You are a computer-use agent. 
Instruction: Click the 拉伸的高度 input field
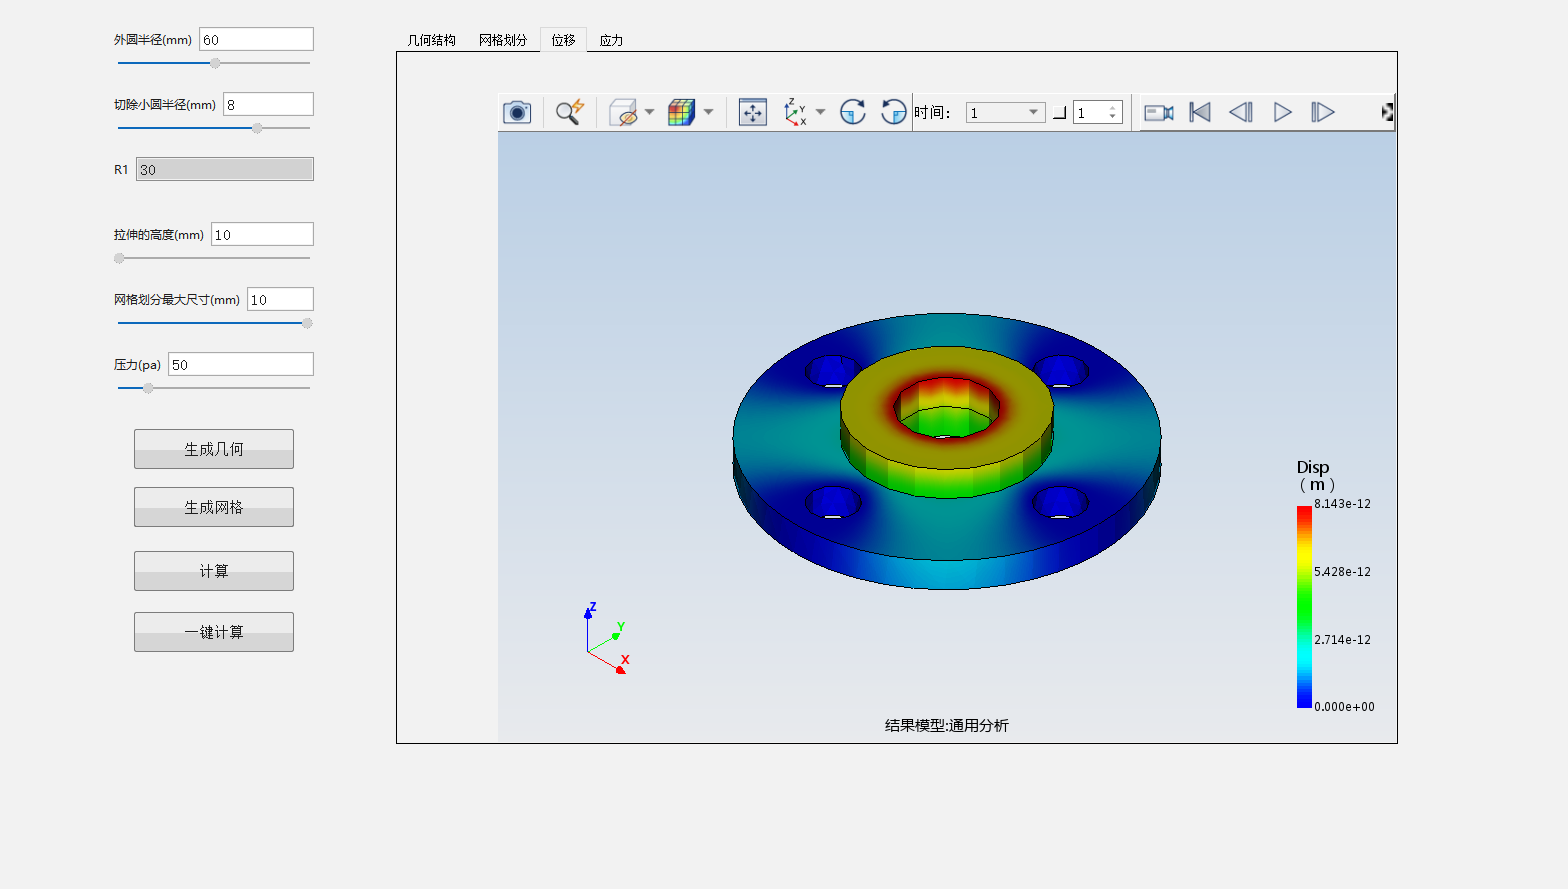click(x=262, y=234)
